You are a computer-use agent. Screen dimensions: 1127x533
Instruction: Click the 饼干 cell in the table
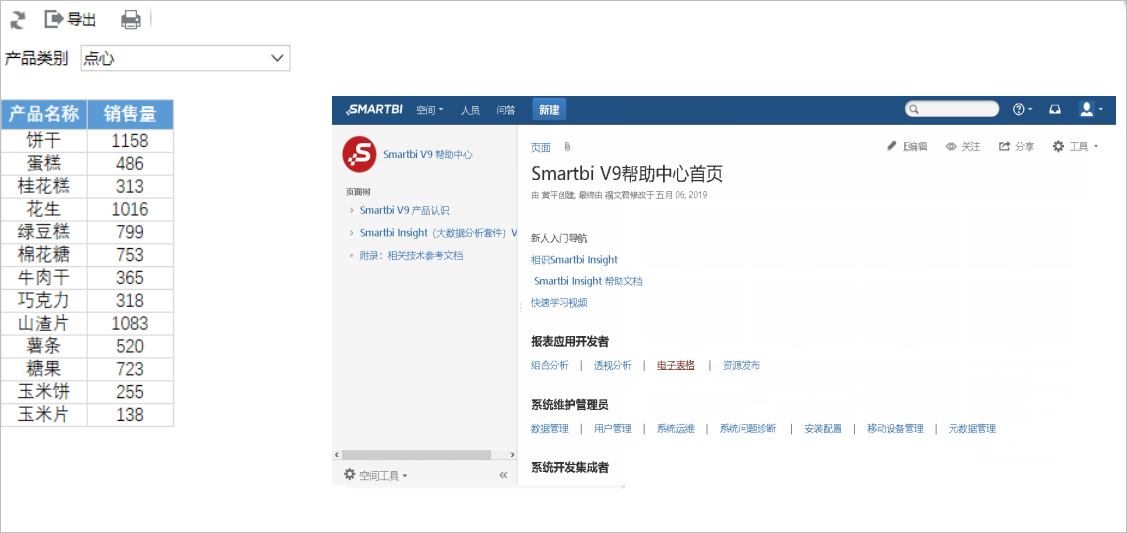pos(44,140)
